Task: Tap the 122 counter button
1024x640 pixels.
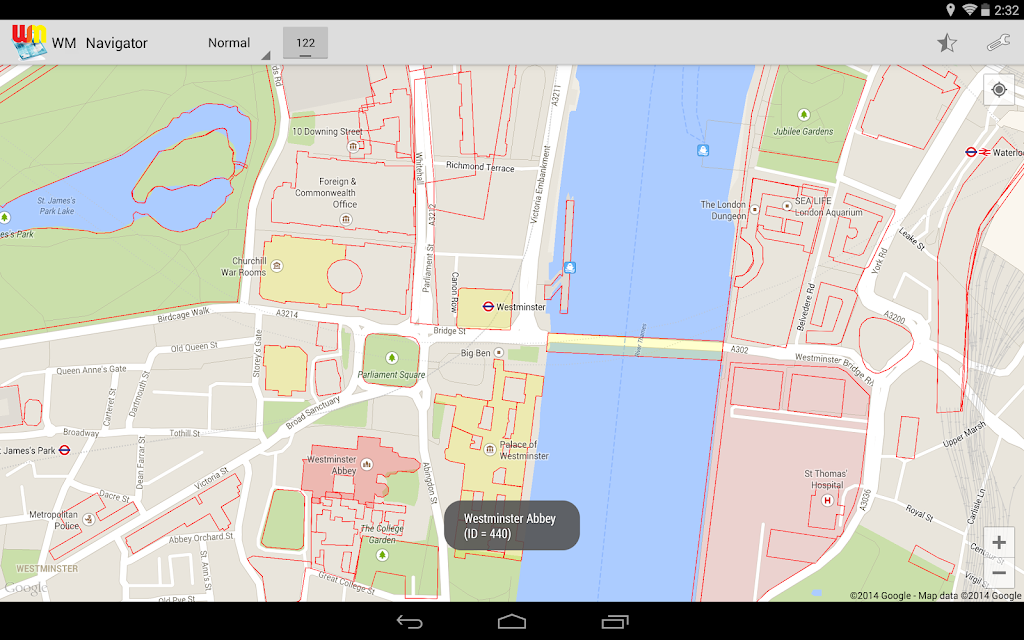Action: coord(305,43)
